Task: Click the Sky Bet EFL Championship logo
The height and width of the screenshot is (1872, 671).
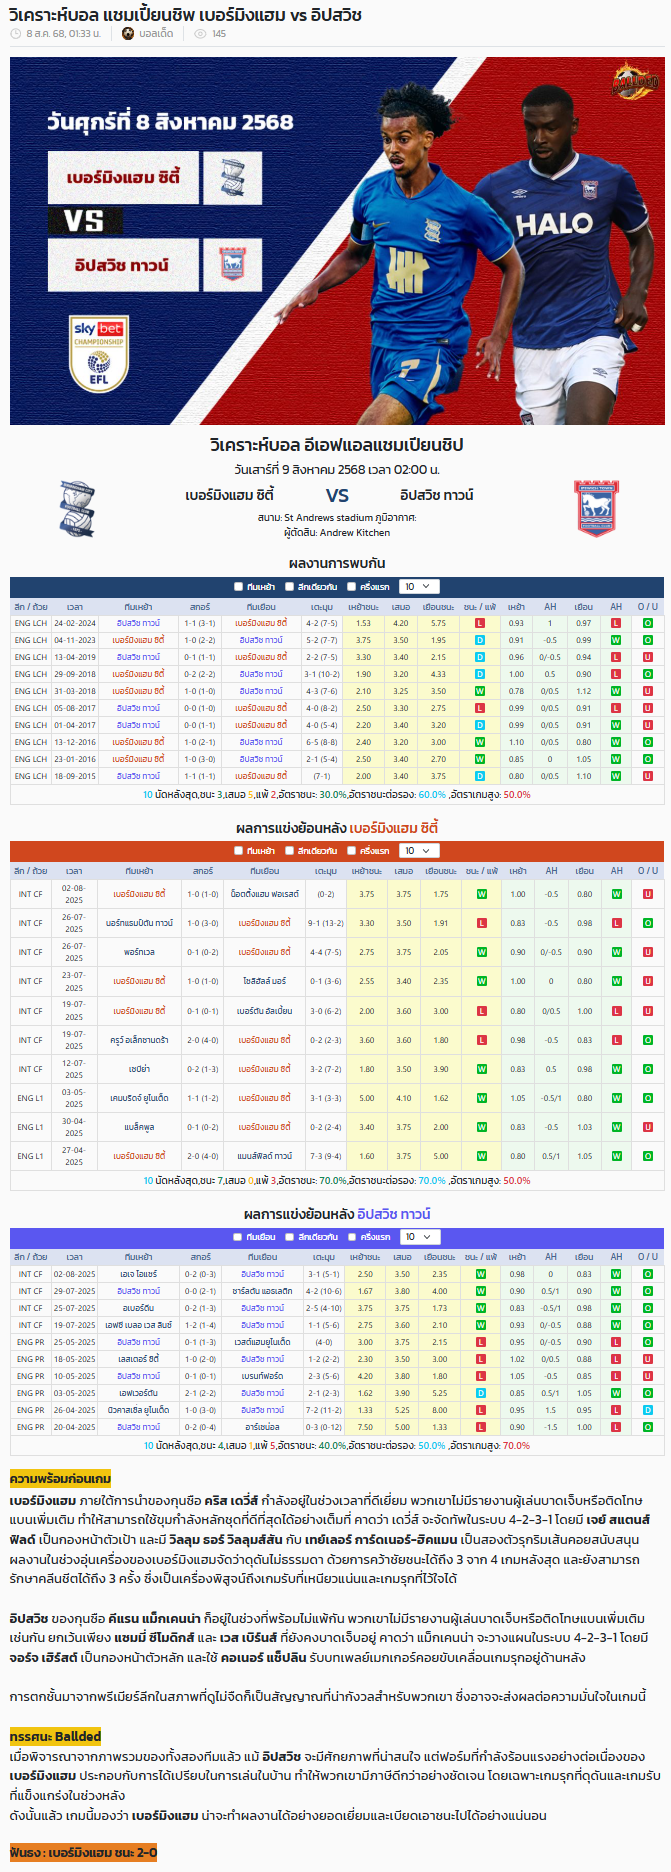Action: [x=98, y=354]
